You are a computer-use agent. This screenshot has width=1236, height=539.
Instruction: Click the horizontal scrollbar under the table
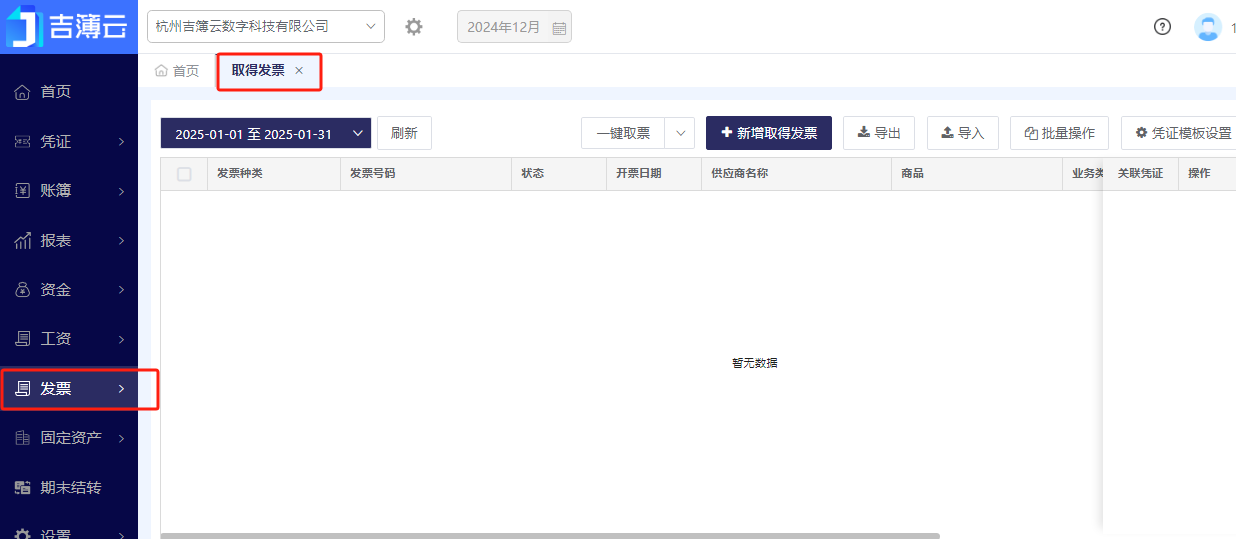(550, 535)
